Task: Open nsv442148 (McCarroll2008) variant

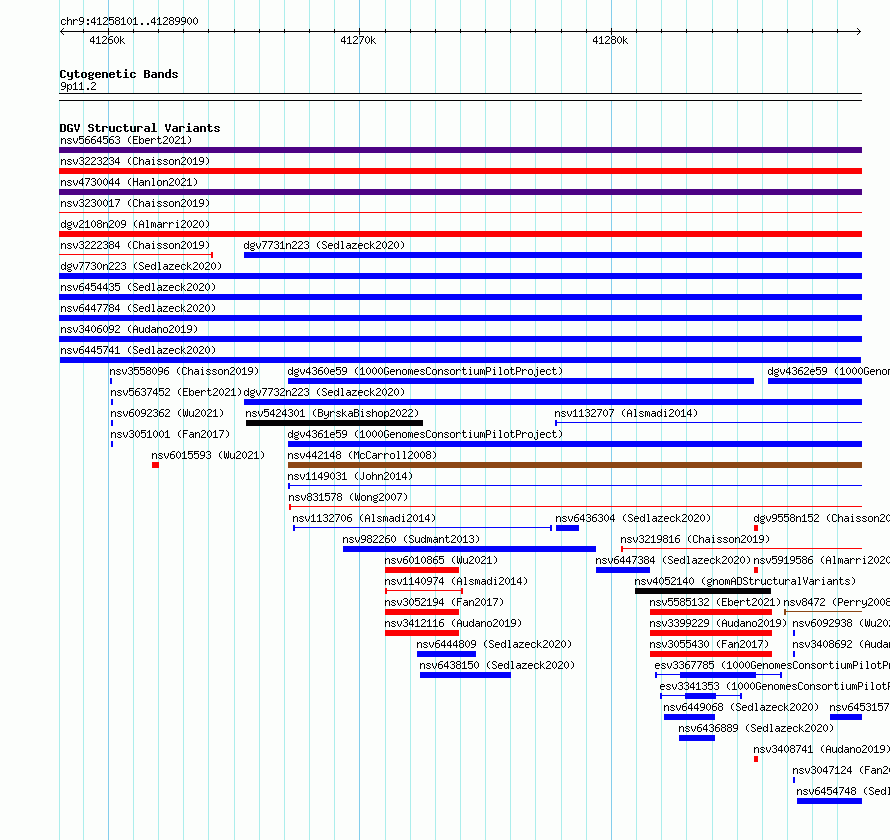Action: (362, 455)
